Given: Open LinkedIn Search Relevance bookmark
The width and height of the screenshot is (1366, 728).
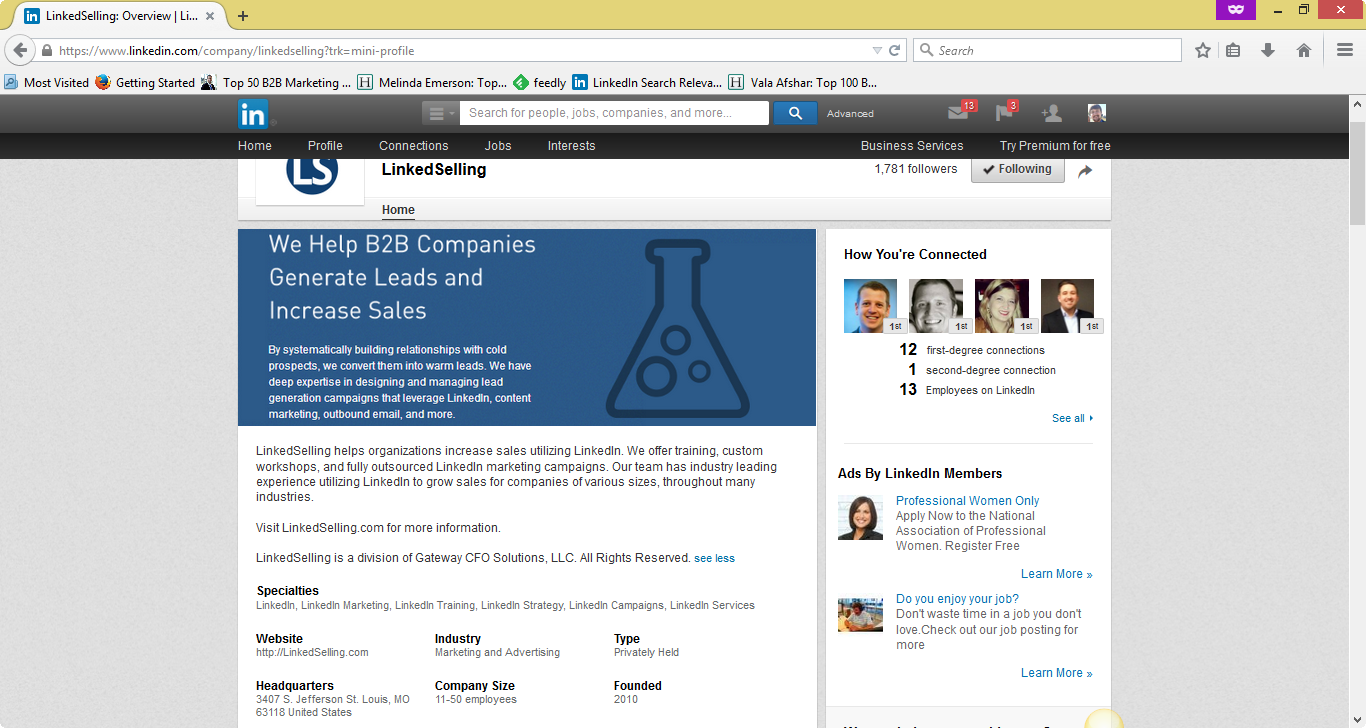Looking at the screenshot, I should click(647, 83).
